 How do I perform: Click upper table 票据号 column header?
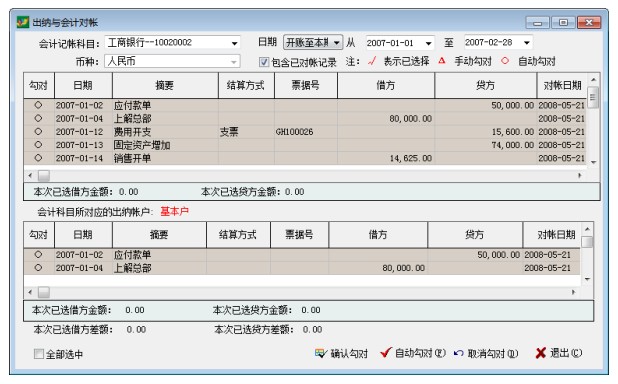[306, 85]
